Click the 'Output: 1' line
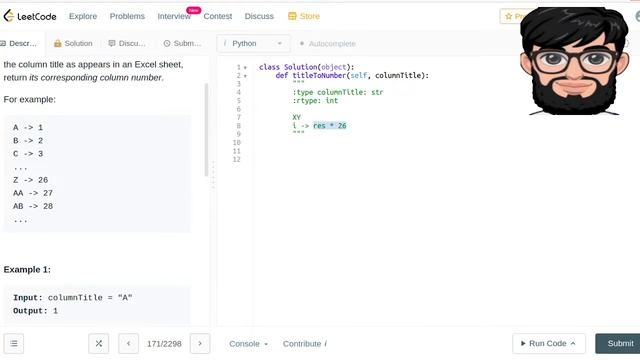 tap(36, 311)
